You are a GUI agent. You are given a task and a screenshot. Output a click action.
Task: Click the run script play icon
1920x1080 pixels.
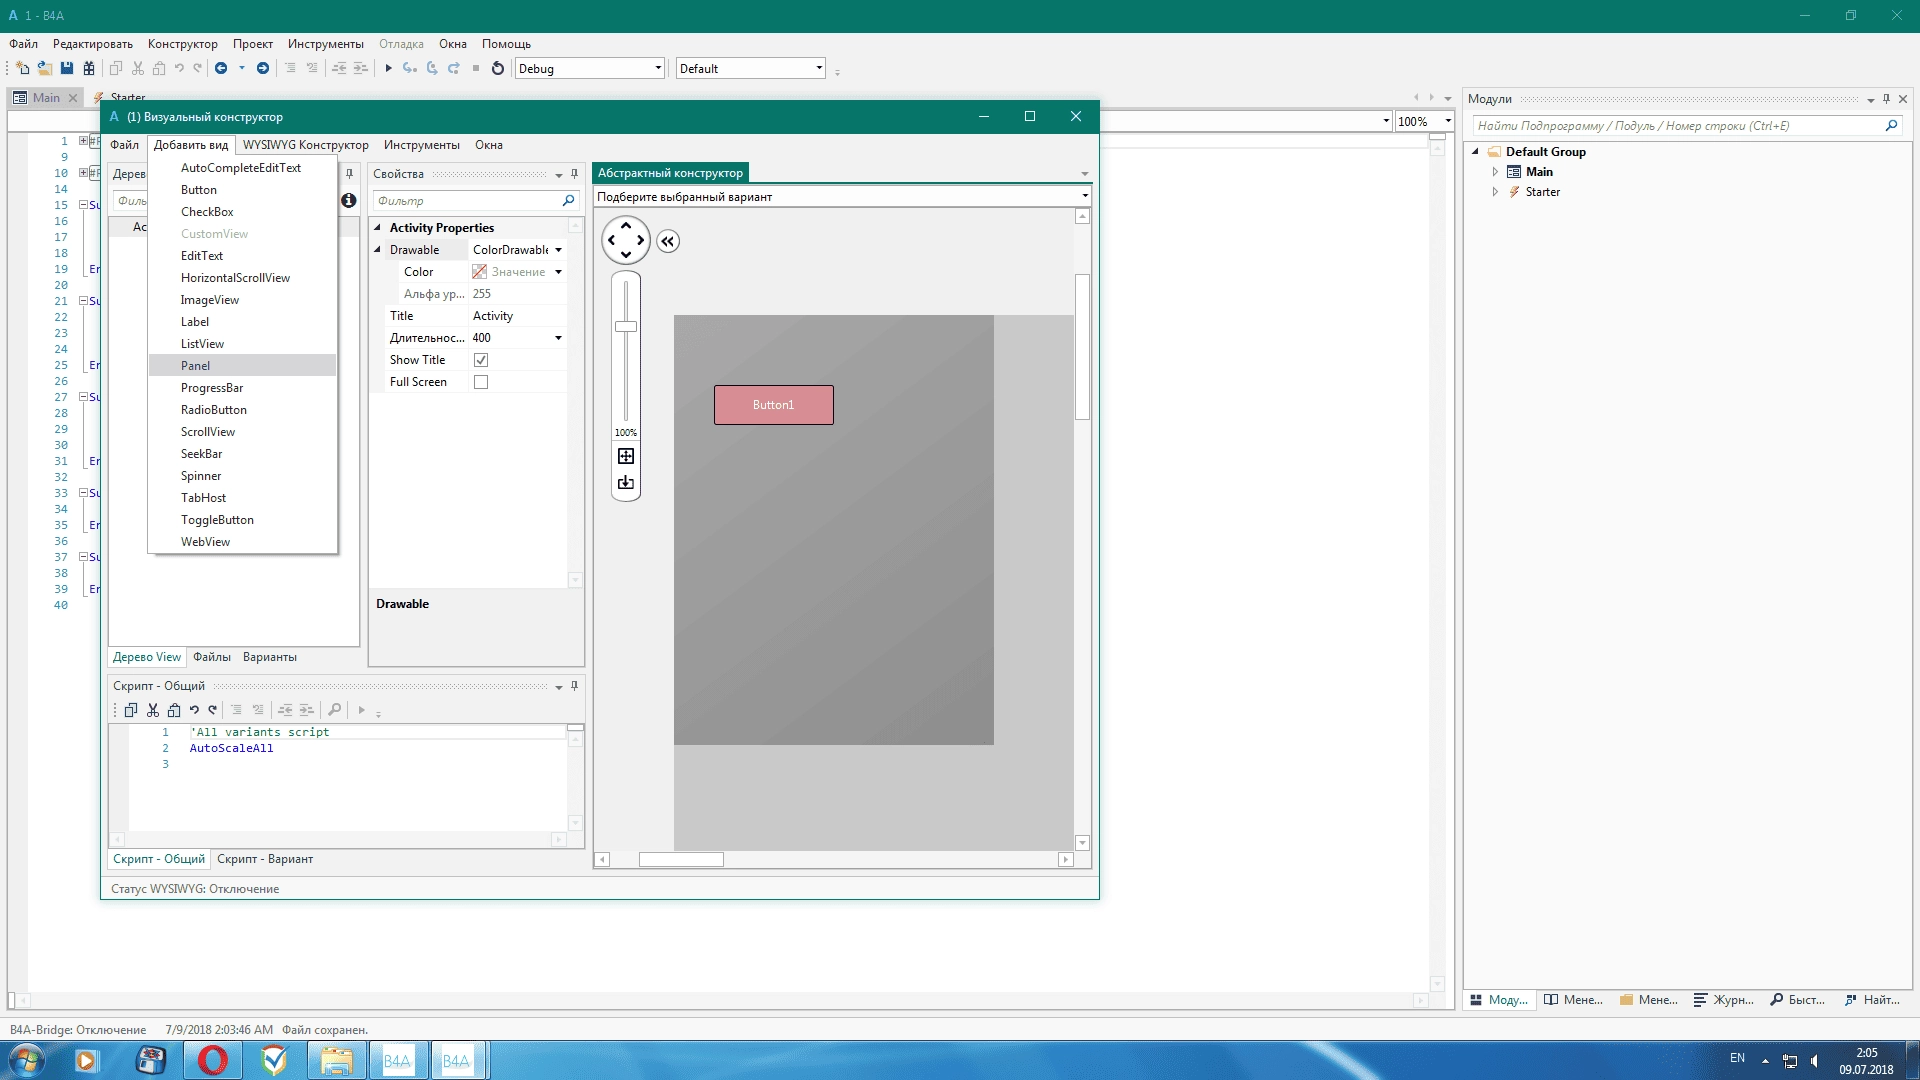[x=362, y=710]
